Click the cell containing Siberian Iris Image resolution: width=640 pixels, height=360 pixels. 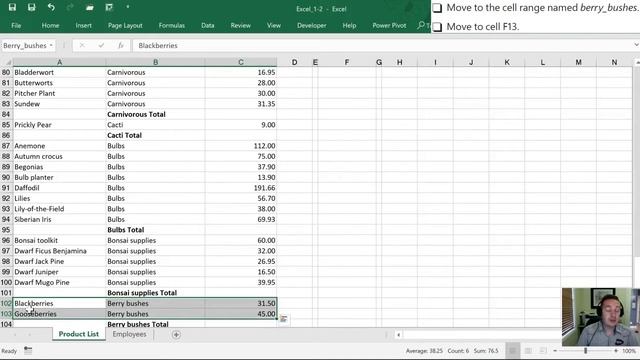(x=59, y=219)
